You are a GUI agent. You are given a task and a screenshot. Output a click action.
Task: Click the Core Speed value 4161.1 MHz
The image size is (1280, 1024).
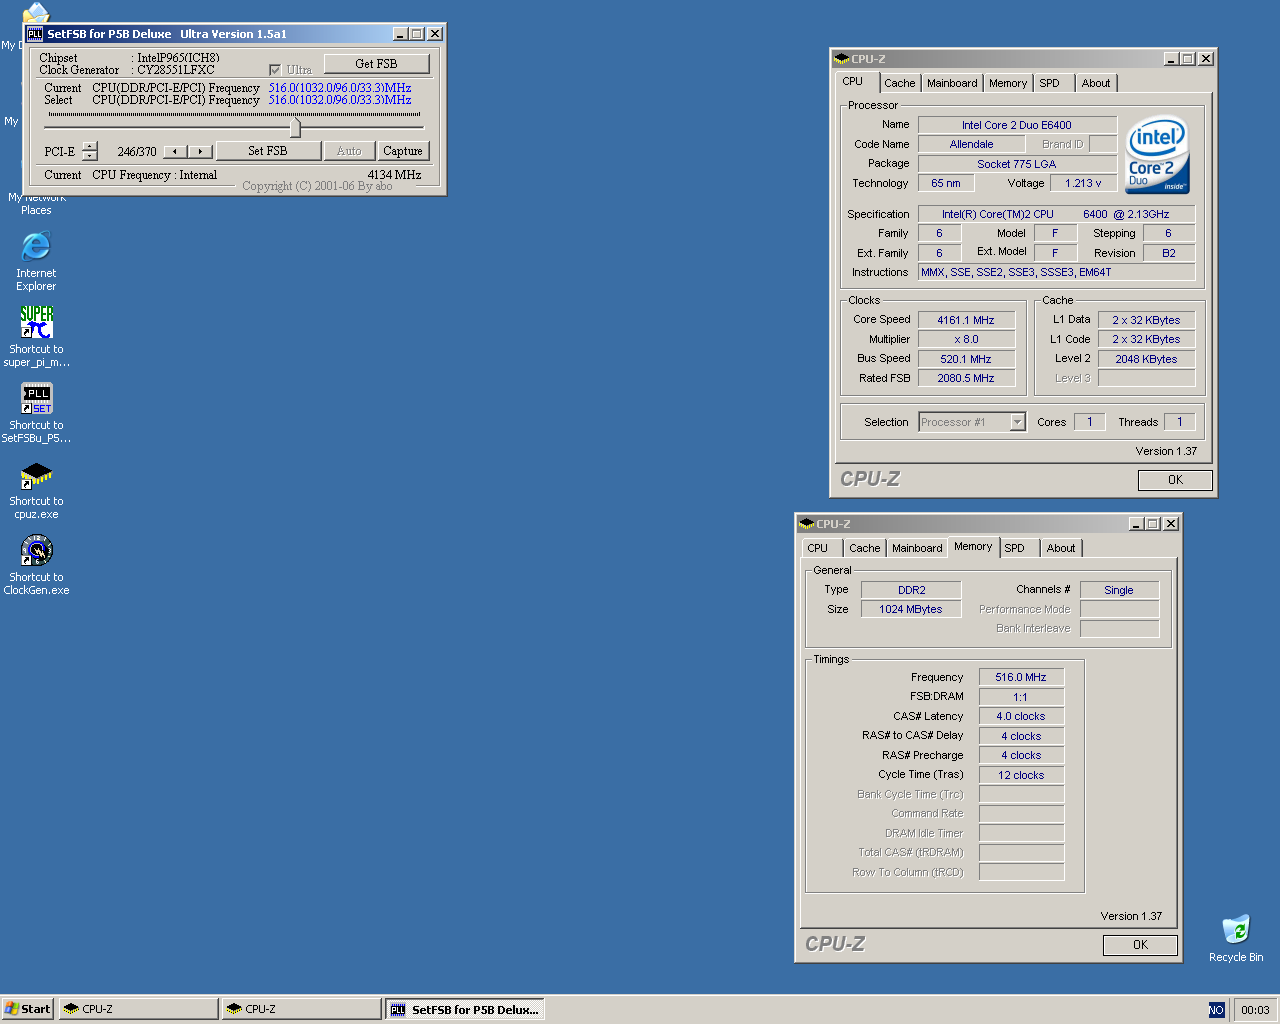pyautogui.click(x=966, y=320)
